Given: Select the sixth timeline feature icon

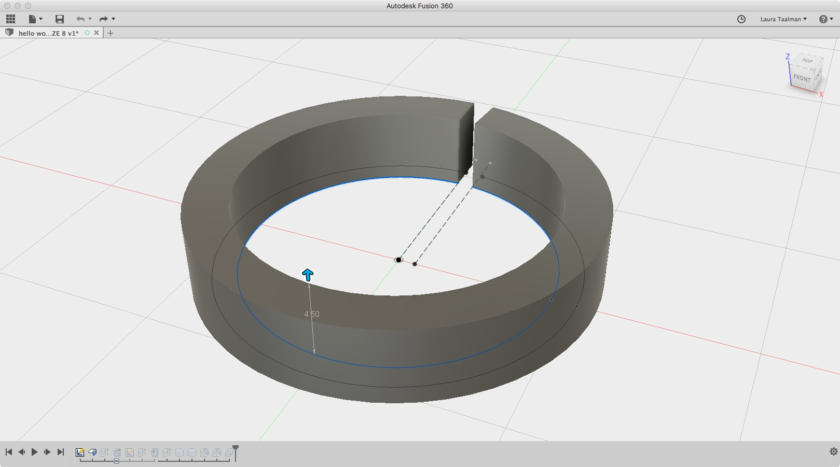Looking at the screenshot, I should point(142,453).
